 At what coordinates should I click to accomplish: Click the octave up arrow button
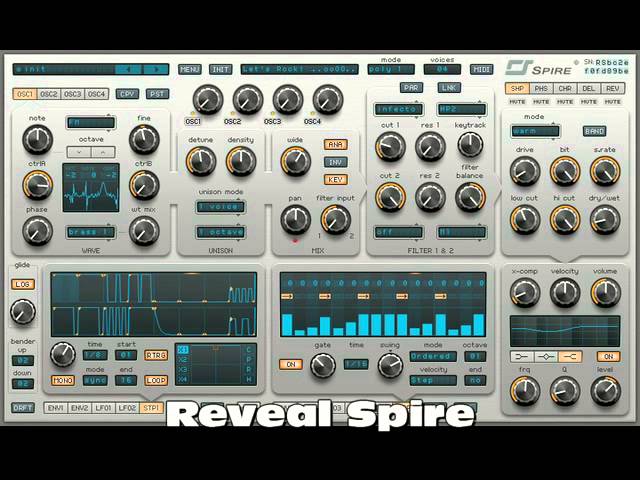point(103,152)
